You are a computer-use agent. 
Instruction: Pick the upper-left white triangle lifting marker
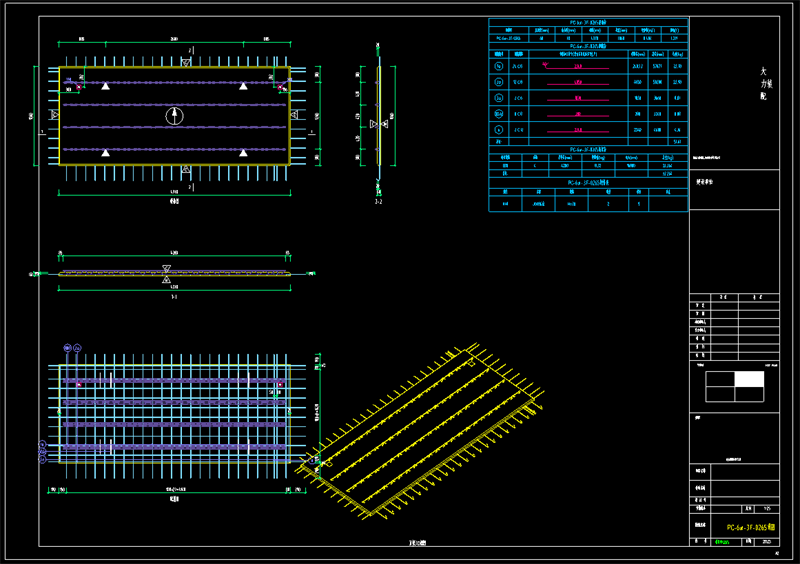[x=106, y=86]
